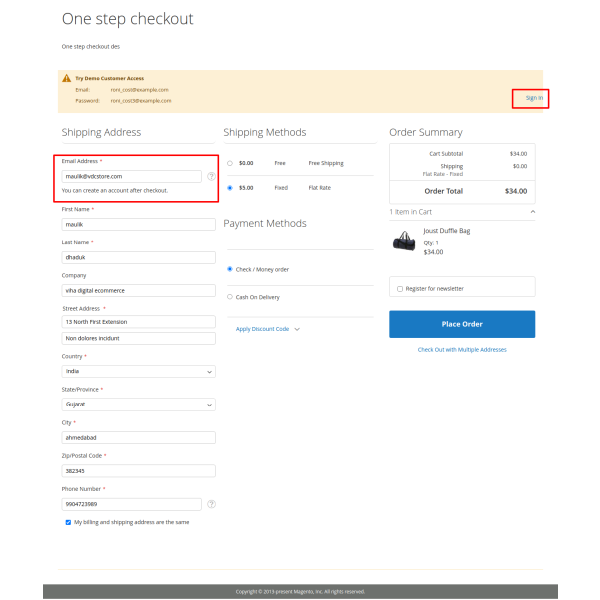Select the Flat Rate shipping option
600x600 pixels.
point(230,187)
